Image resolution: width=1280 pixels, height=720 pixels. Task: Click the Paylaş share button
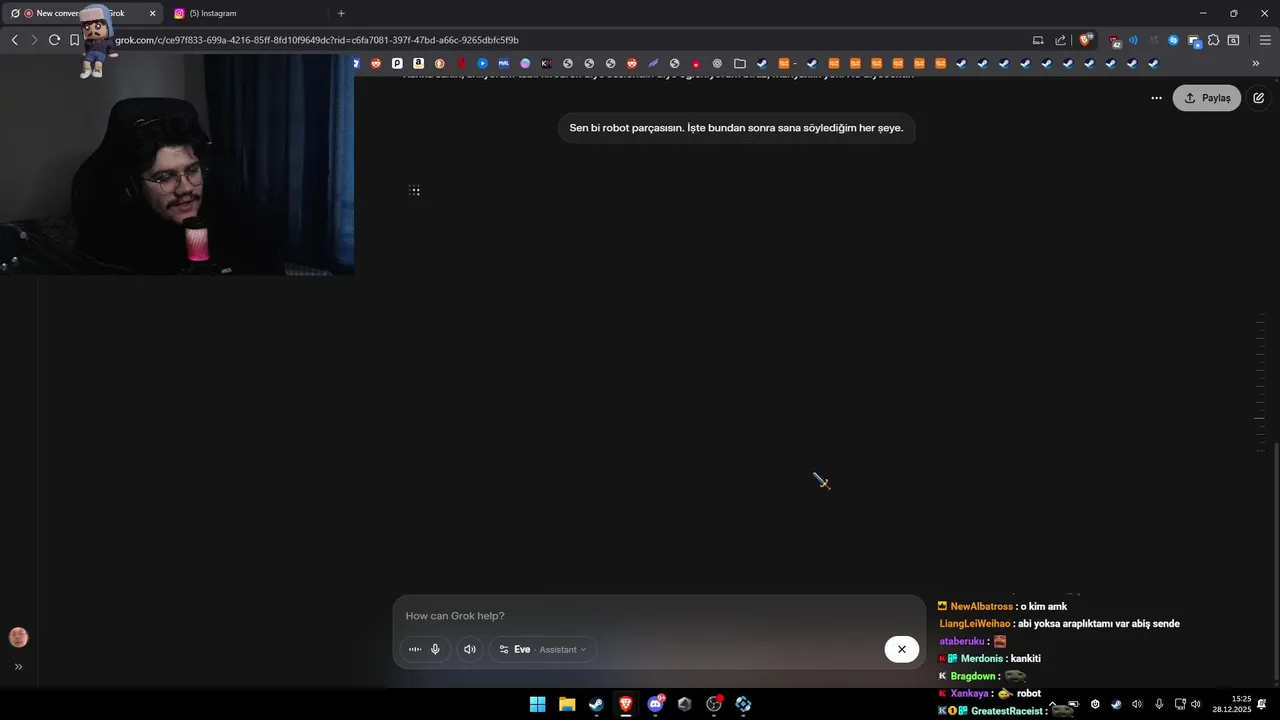(1207, 98)
